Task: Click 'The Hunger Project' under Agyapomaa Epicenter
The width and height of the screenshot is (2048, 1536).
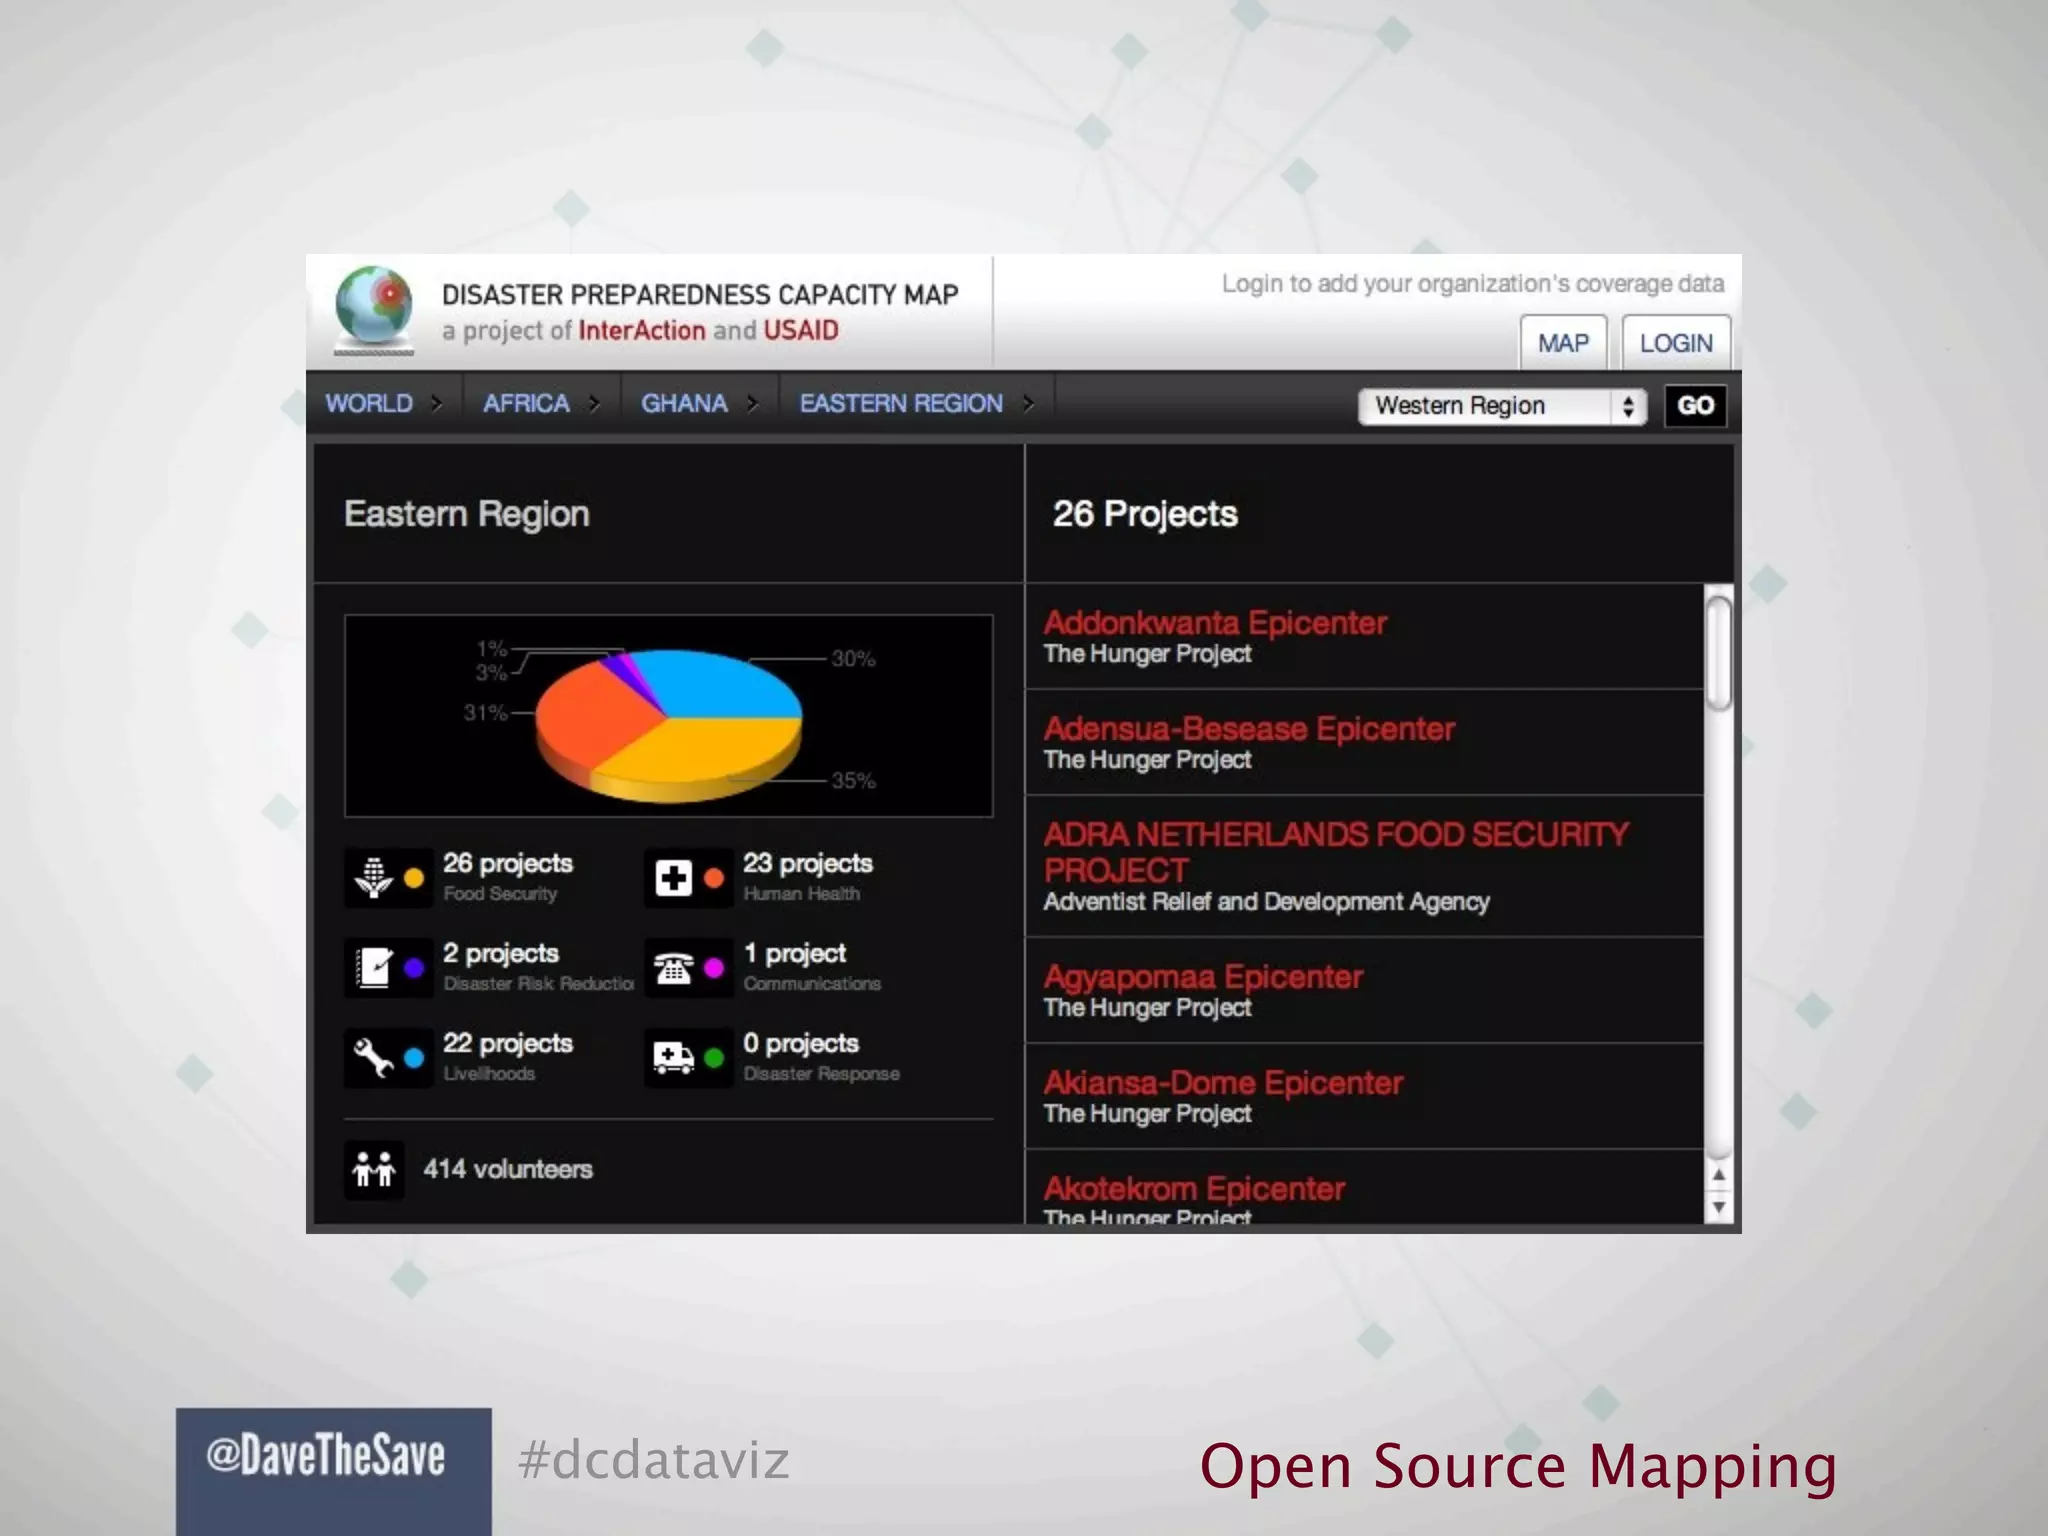Action: (x=1147, y=1008)
